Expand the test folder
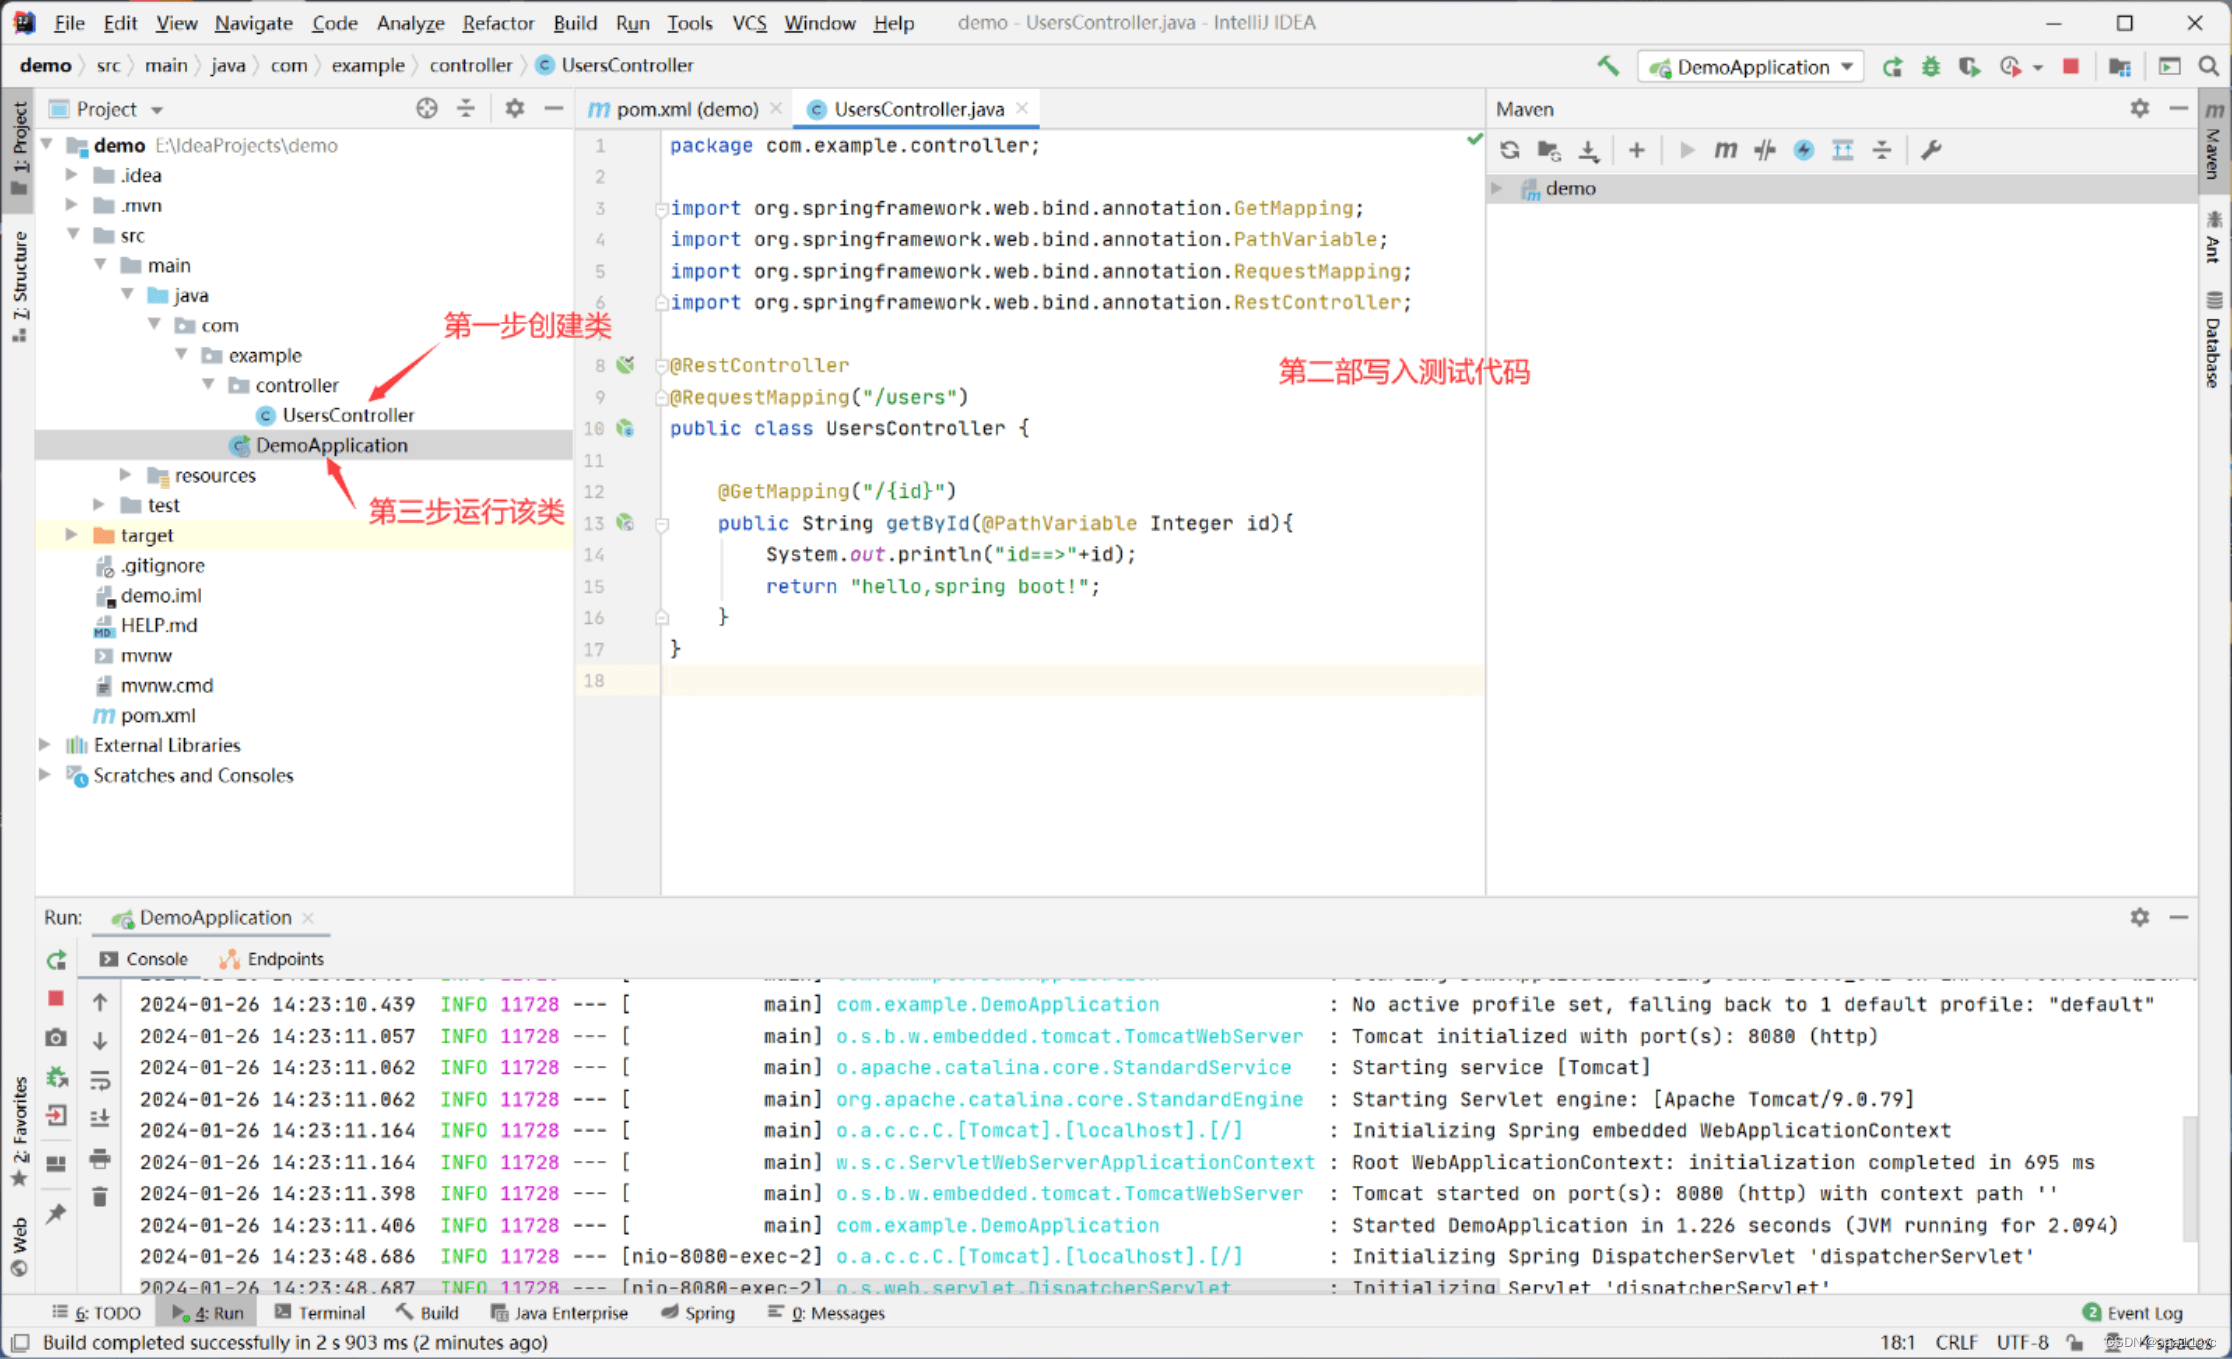This screenshot has height=1359, width=2232. coord(99,505)
